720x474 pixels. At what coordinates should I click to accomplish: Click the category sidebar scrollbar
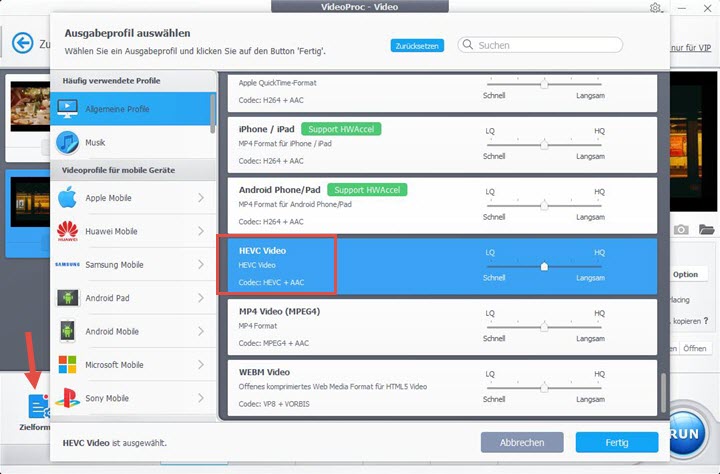pyautogui.click(x=213, y=113)
